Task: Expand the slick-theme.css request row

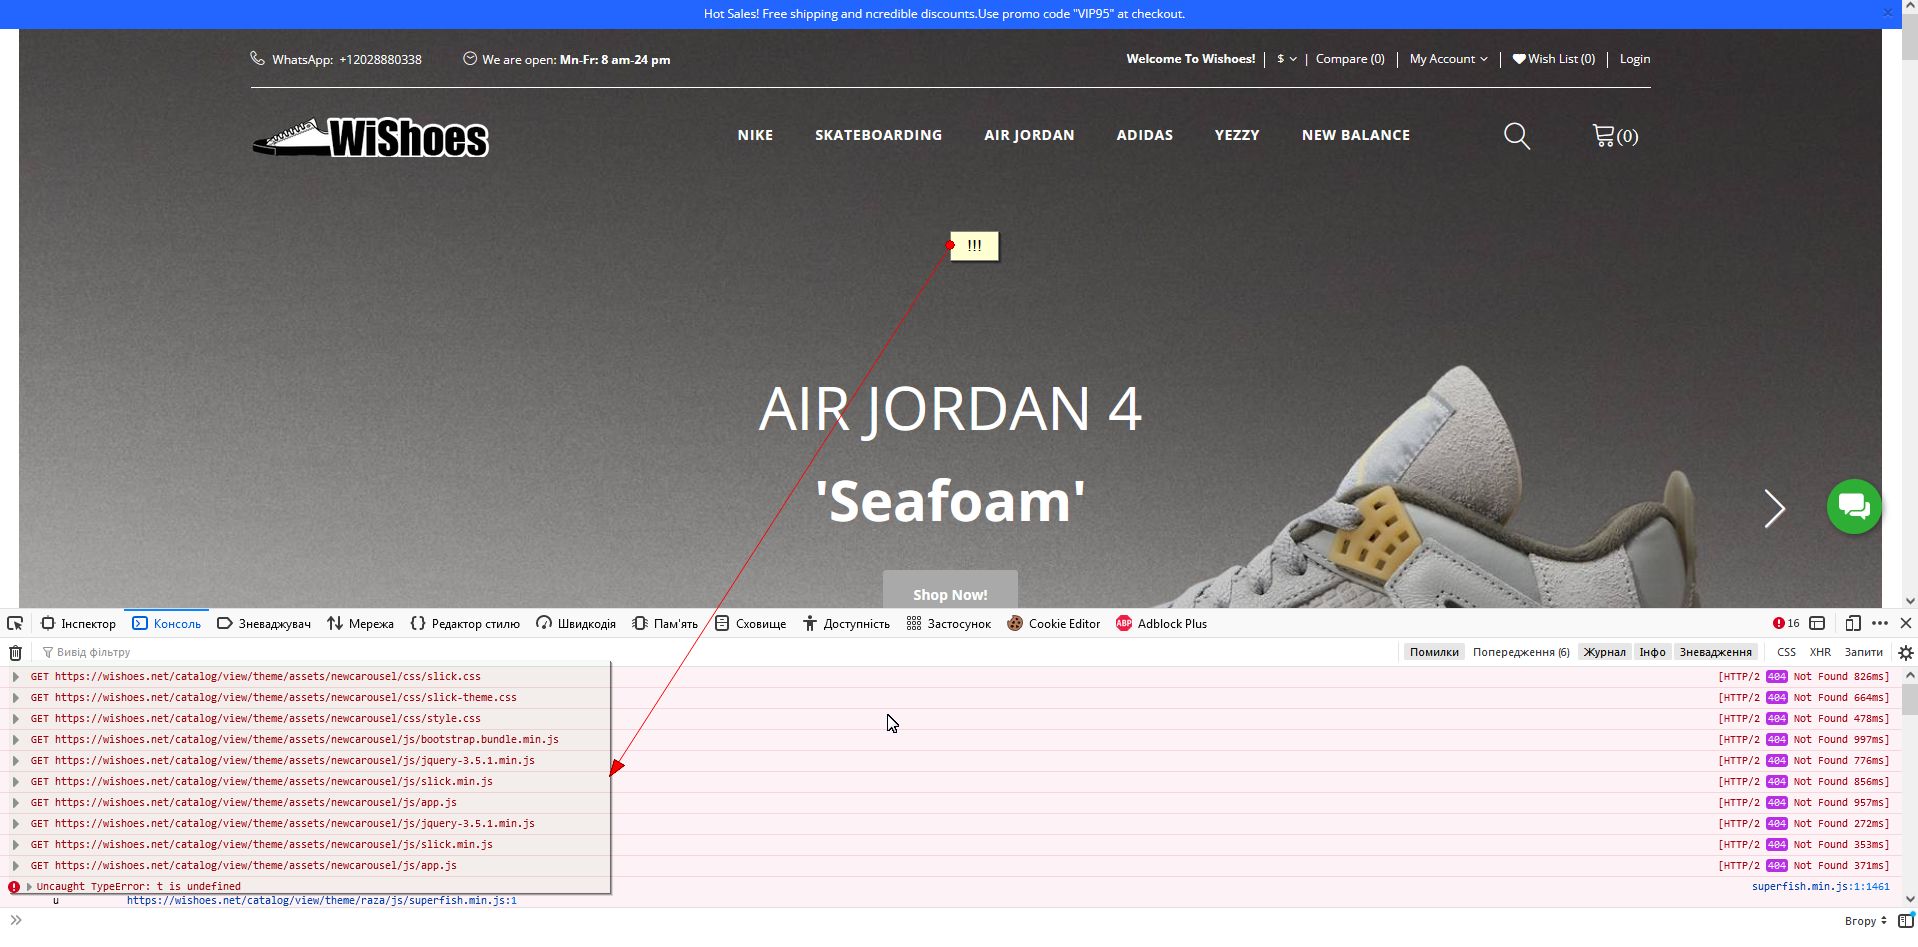Action: (x=15, y=697)
